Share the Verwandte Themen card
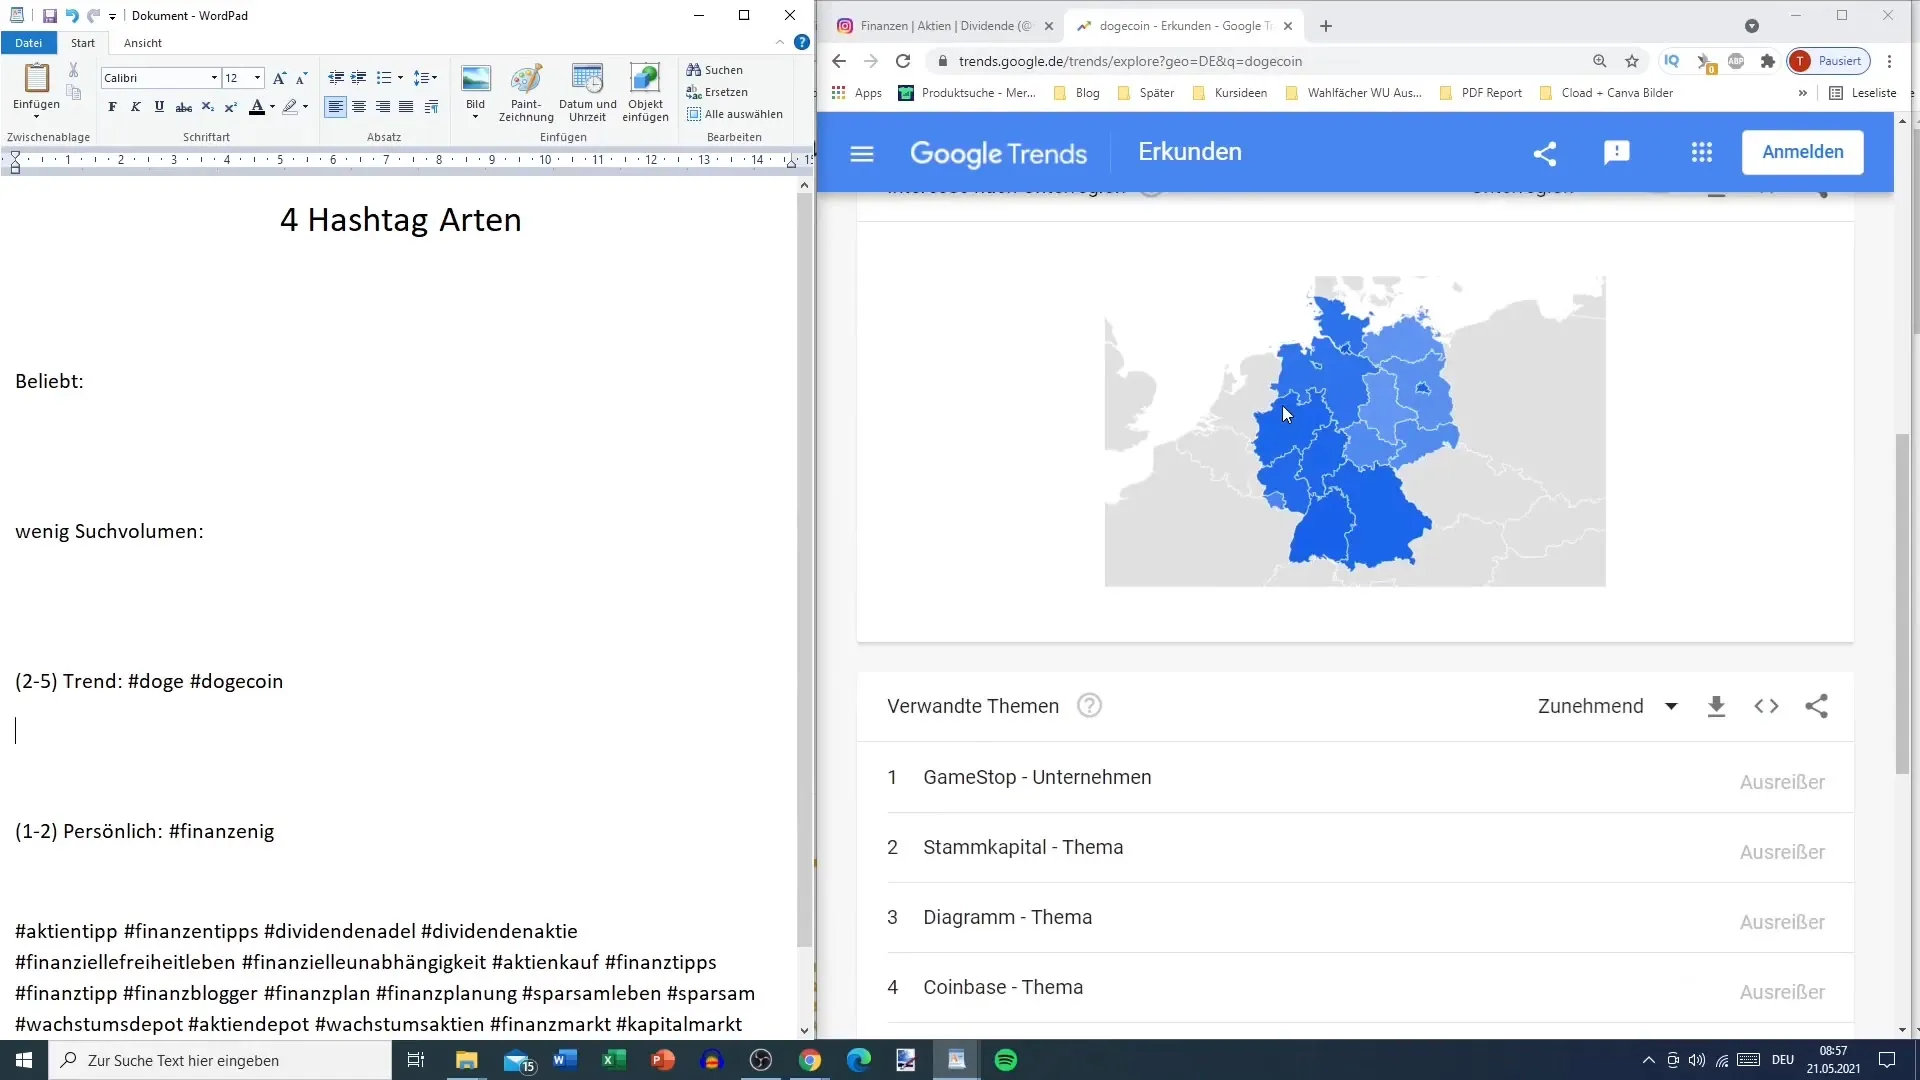This screenshot has width=1920, height=1080. tap(1817, 707)
